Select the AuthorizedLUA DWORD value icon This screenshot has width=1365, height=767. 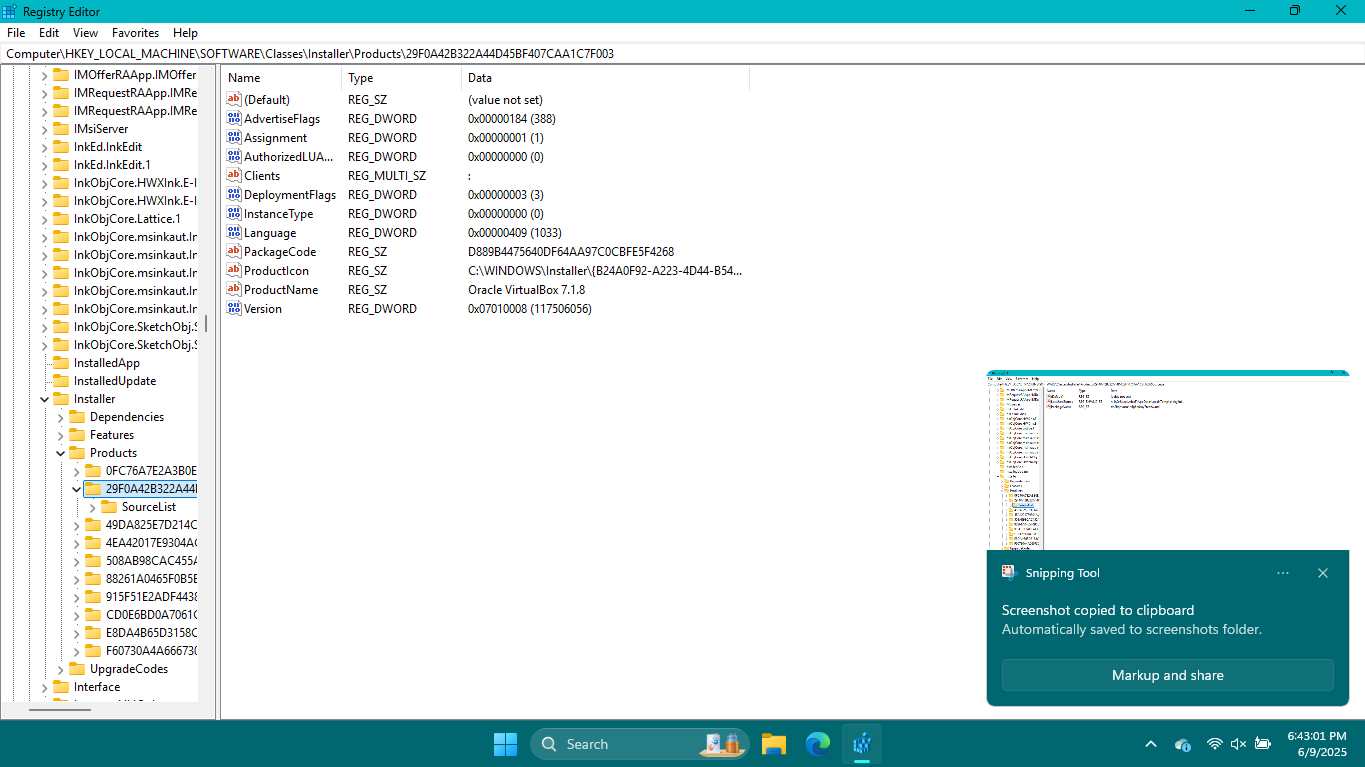pyautogui.click(x=234, y=157)
